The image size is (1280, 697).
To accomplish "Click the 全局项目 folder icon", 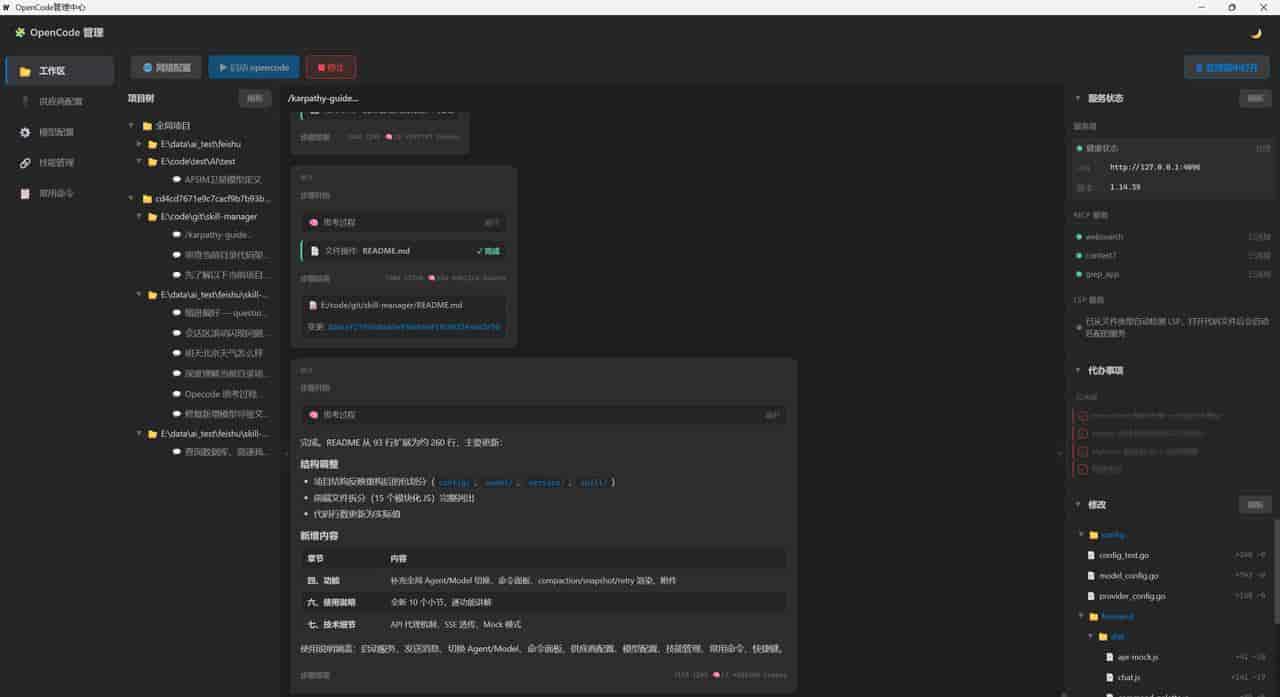I will [x=147, y=126].
